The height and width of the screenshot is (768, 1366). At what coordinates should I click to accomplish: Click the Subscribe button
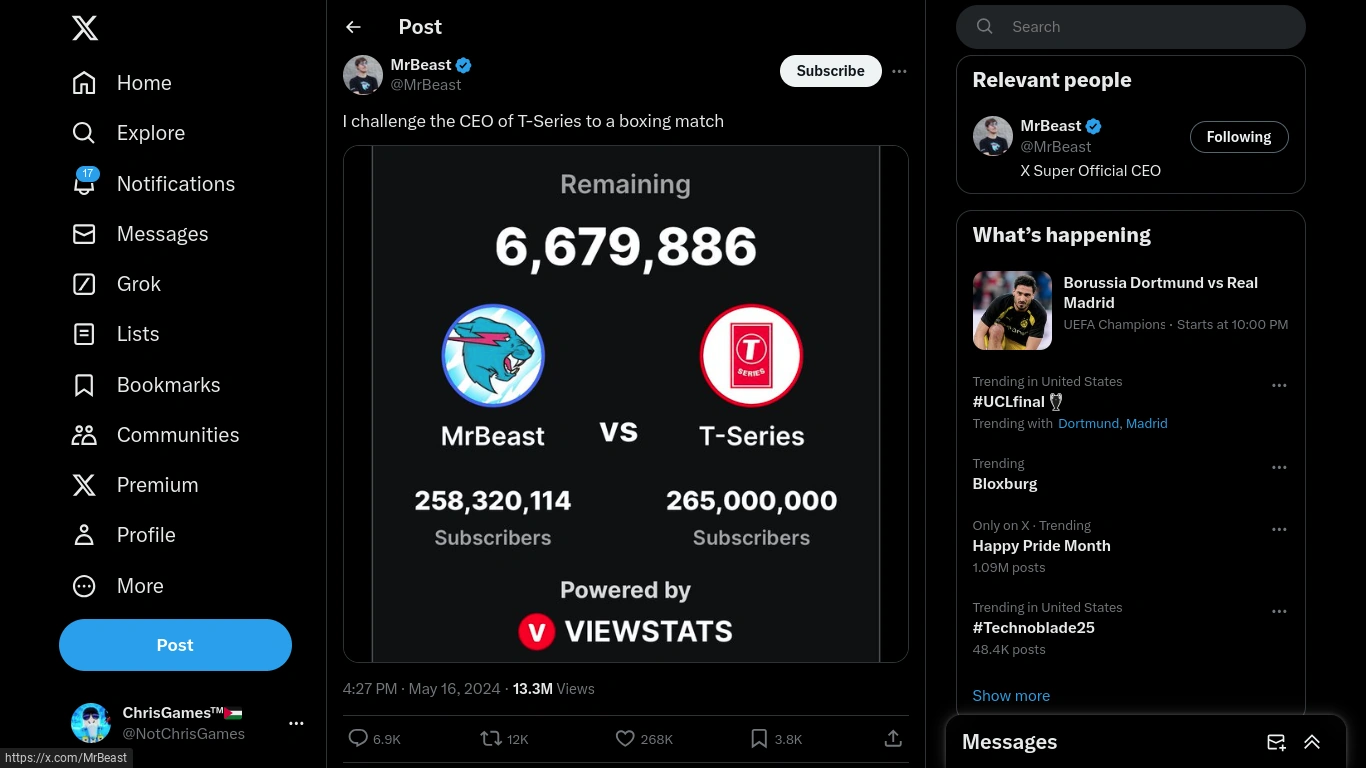pyautogui.click(x=830, y=71)
